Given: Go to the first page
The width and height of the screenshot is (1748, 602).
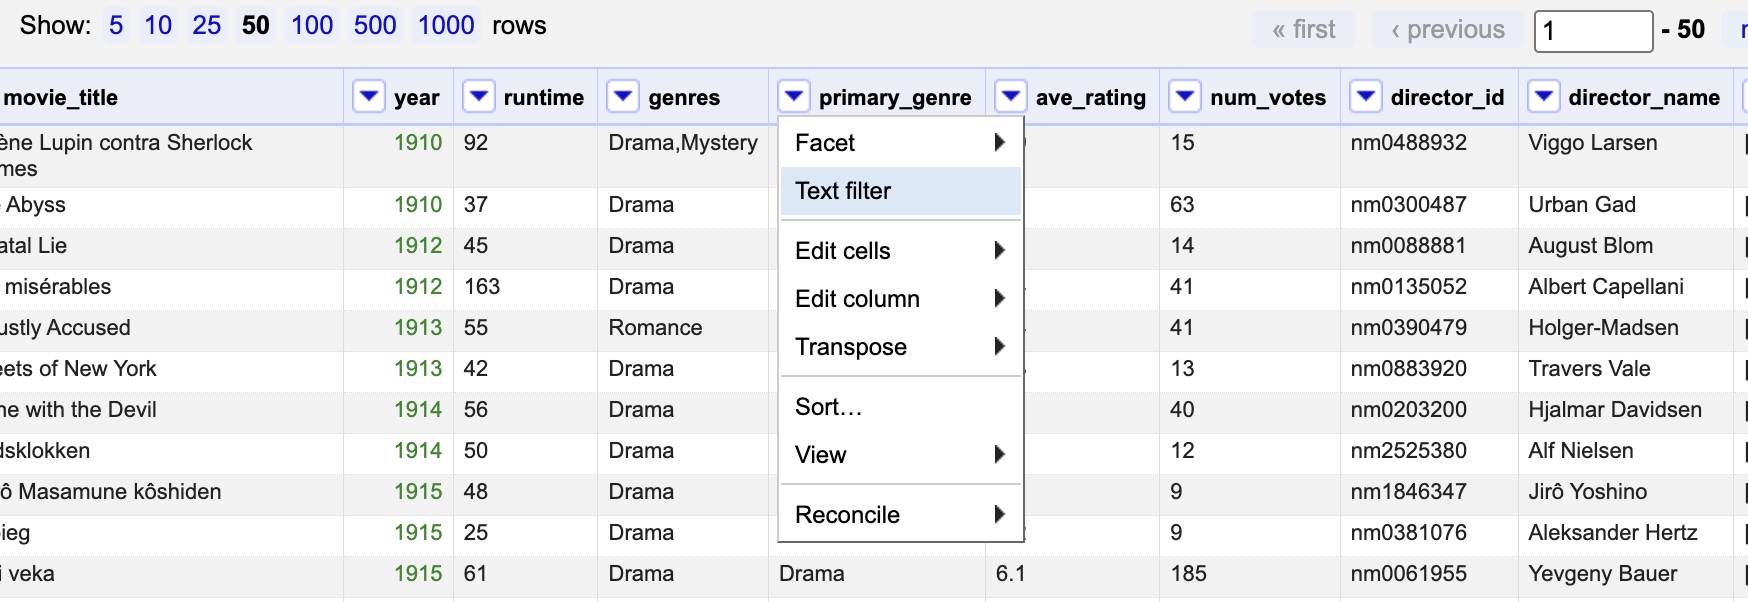Looking at the screenshot, I should [x=1303, y=30].
